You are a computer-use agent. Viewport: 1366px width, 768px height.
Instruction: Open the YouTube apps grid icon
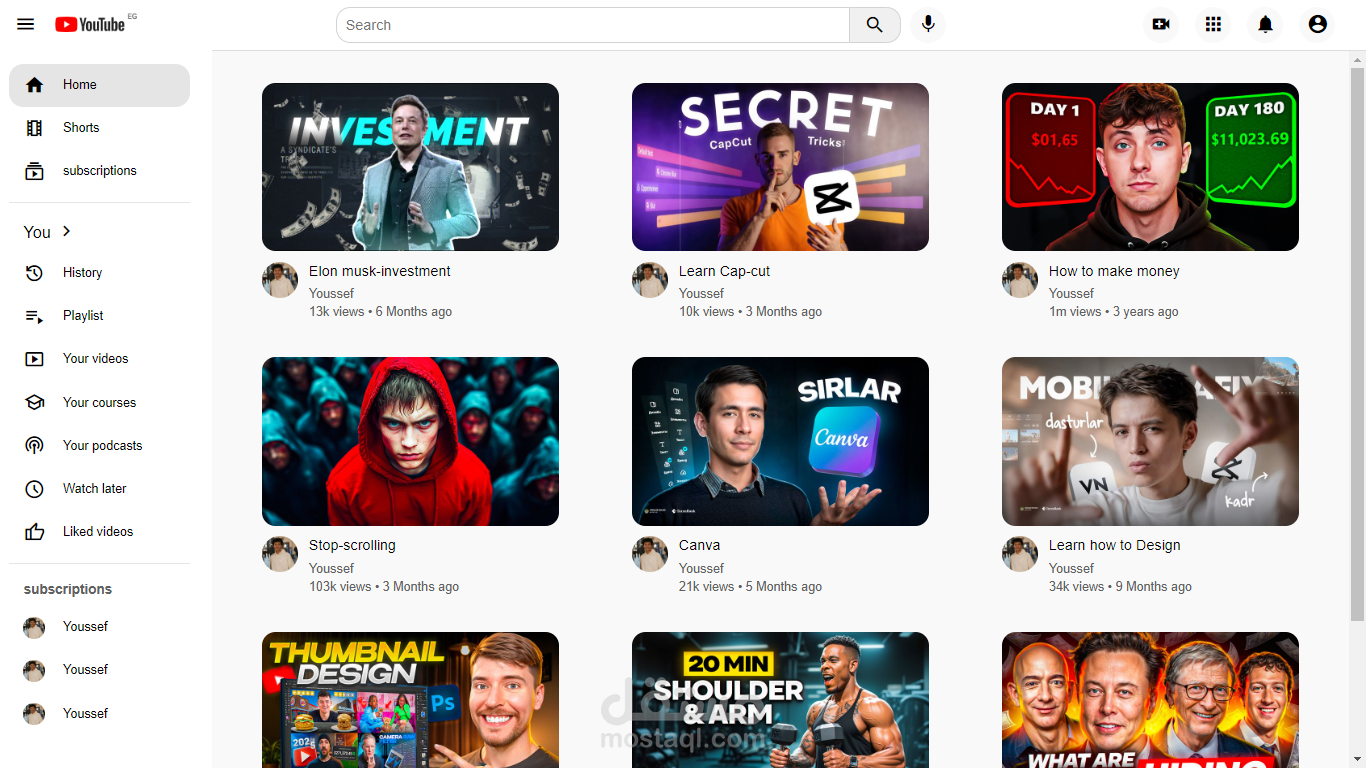[x=1213, y=24]
